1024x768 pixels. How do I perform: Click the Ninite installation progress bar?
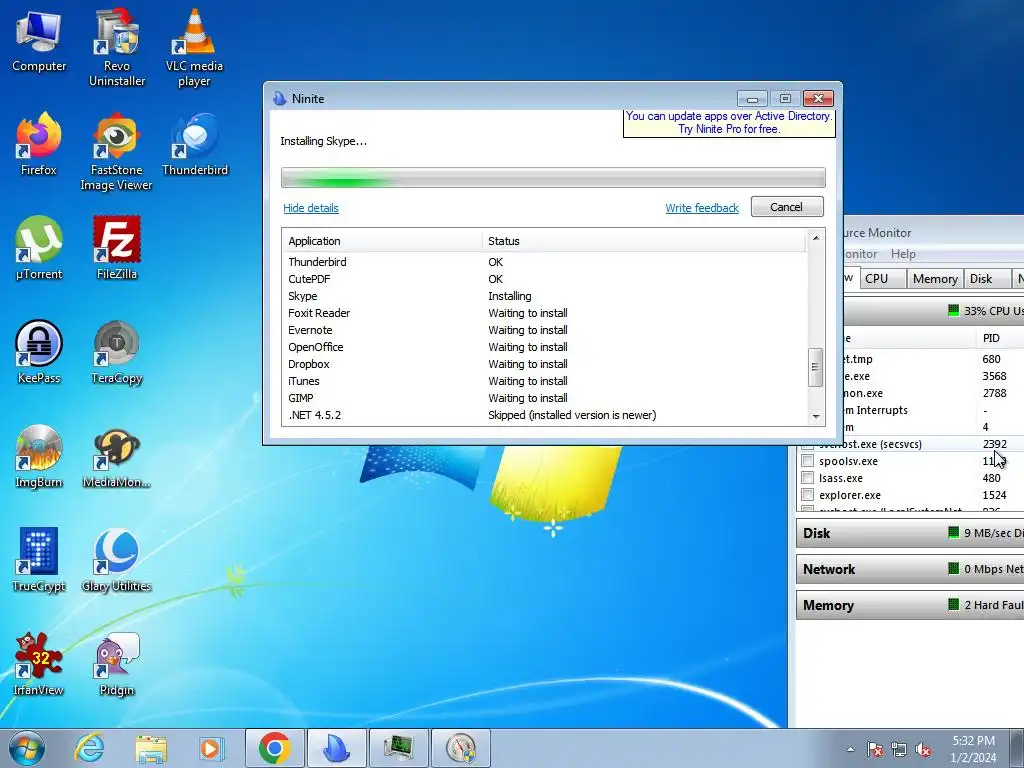point(553,178)
